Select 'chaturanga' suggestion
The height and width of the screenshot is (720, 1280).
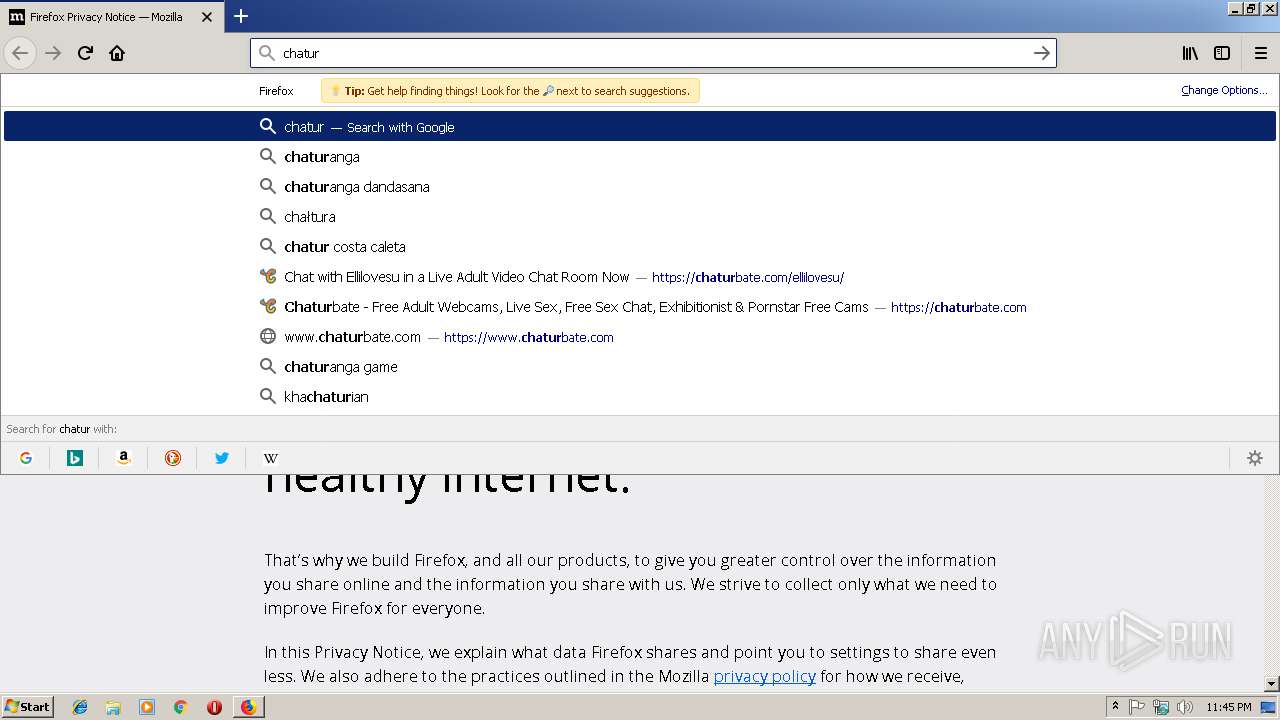tap(640, 157)
